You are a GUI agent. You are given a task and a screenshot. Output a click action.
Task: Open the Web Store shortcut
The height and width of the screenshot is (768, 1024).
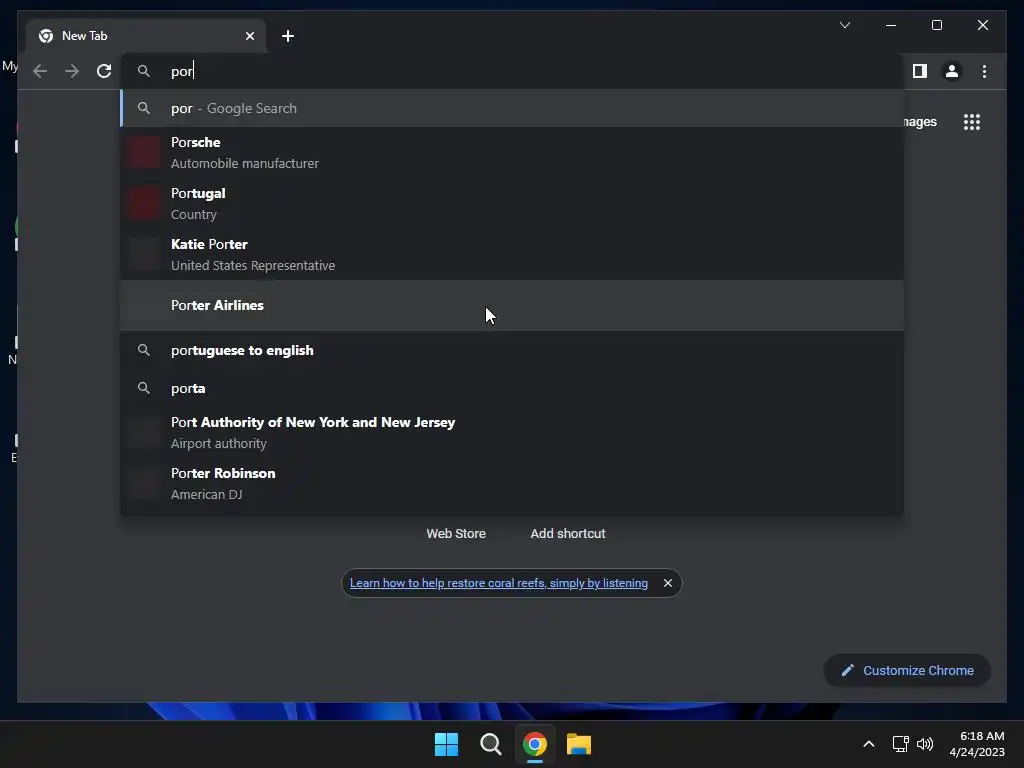[x=456, y=534]
